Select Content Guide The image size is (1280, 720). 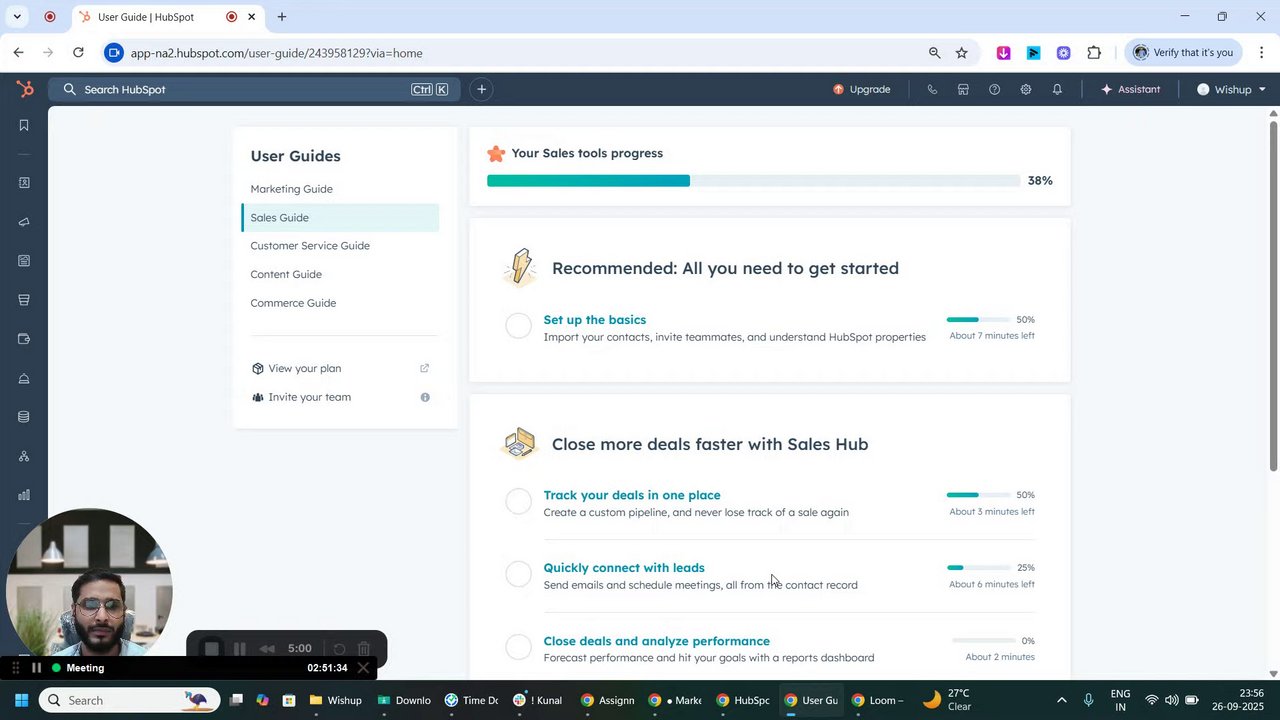pyautogui.click(x=286, y=274)
